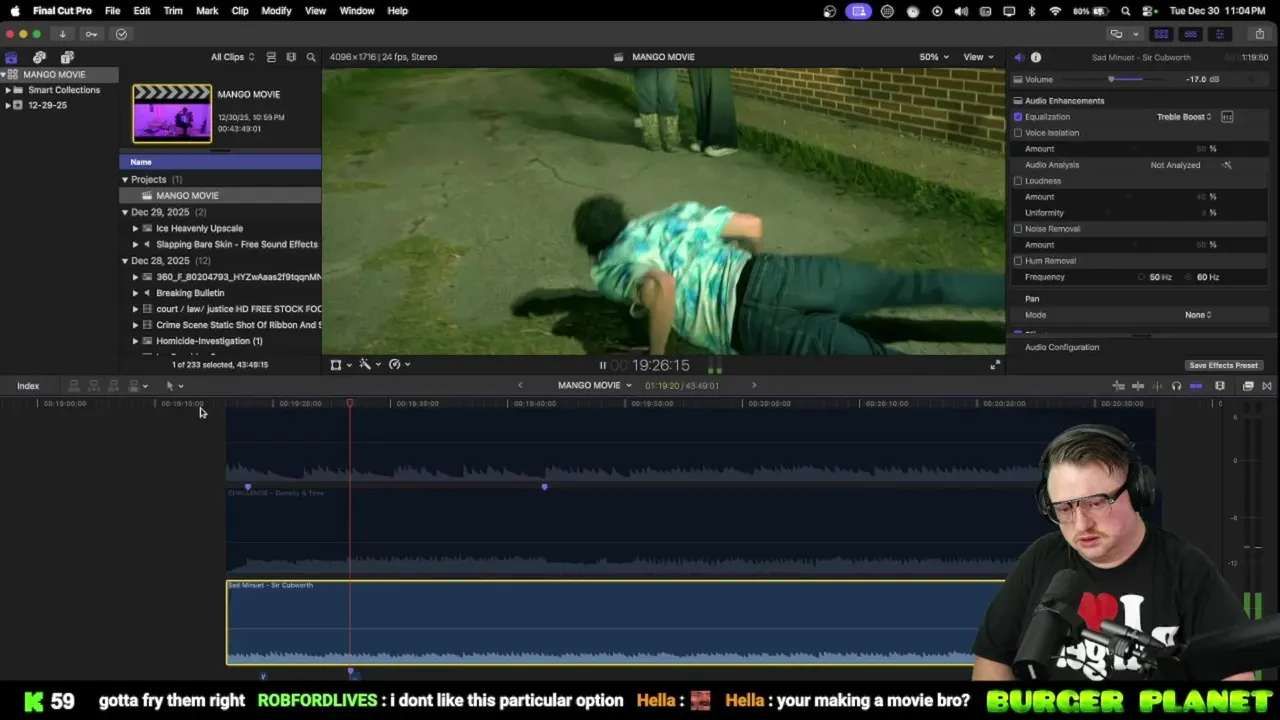Open the viewer View options dropdown

[x=978, y=57]
